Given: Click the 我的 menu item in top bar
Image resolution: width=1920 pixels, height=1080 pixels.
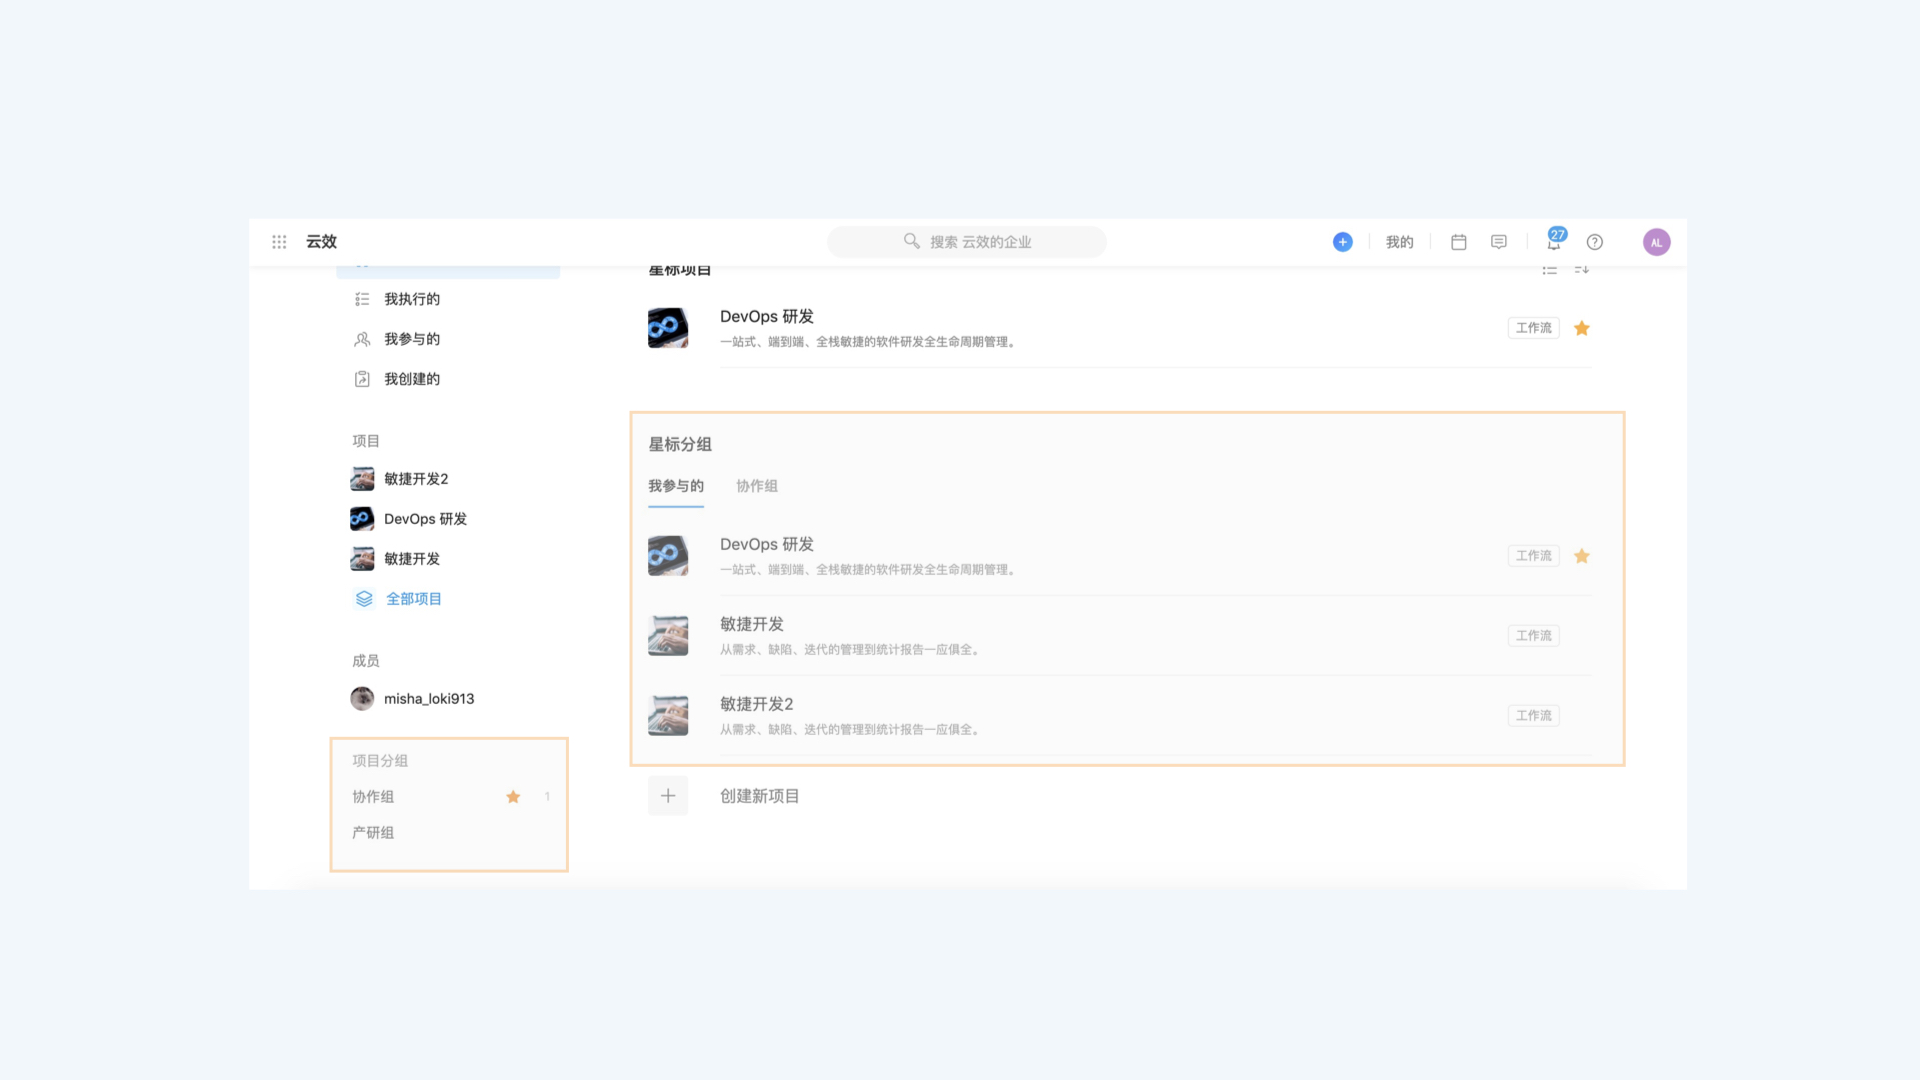Looking at the screenshot, I should pyautogui.click(x=1399, y=241).
